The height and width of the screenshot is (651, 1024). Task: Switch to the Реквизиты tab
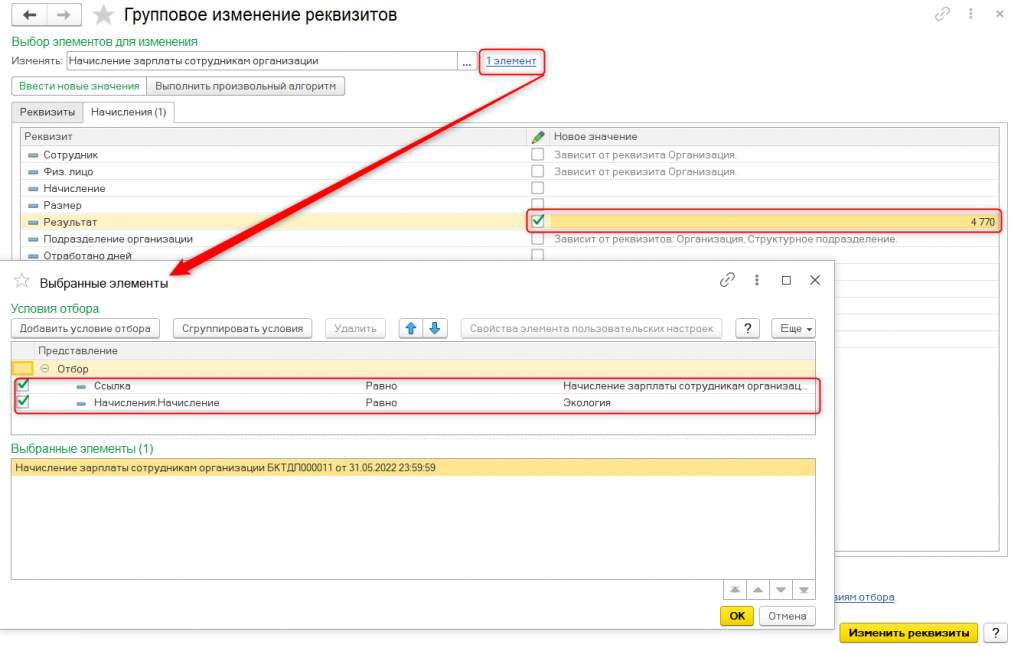pyautogui.click(x=47, y=112)
